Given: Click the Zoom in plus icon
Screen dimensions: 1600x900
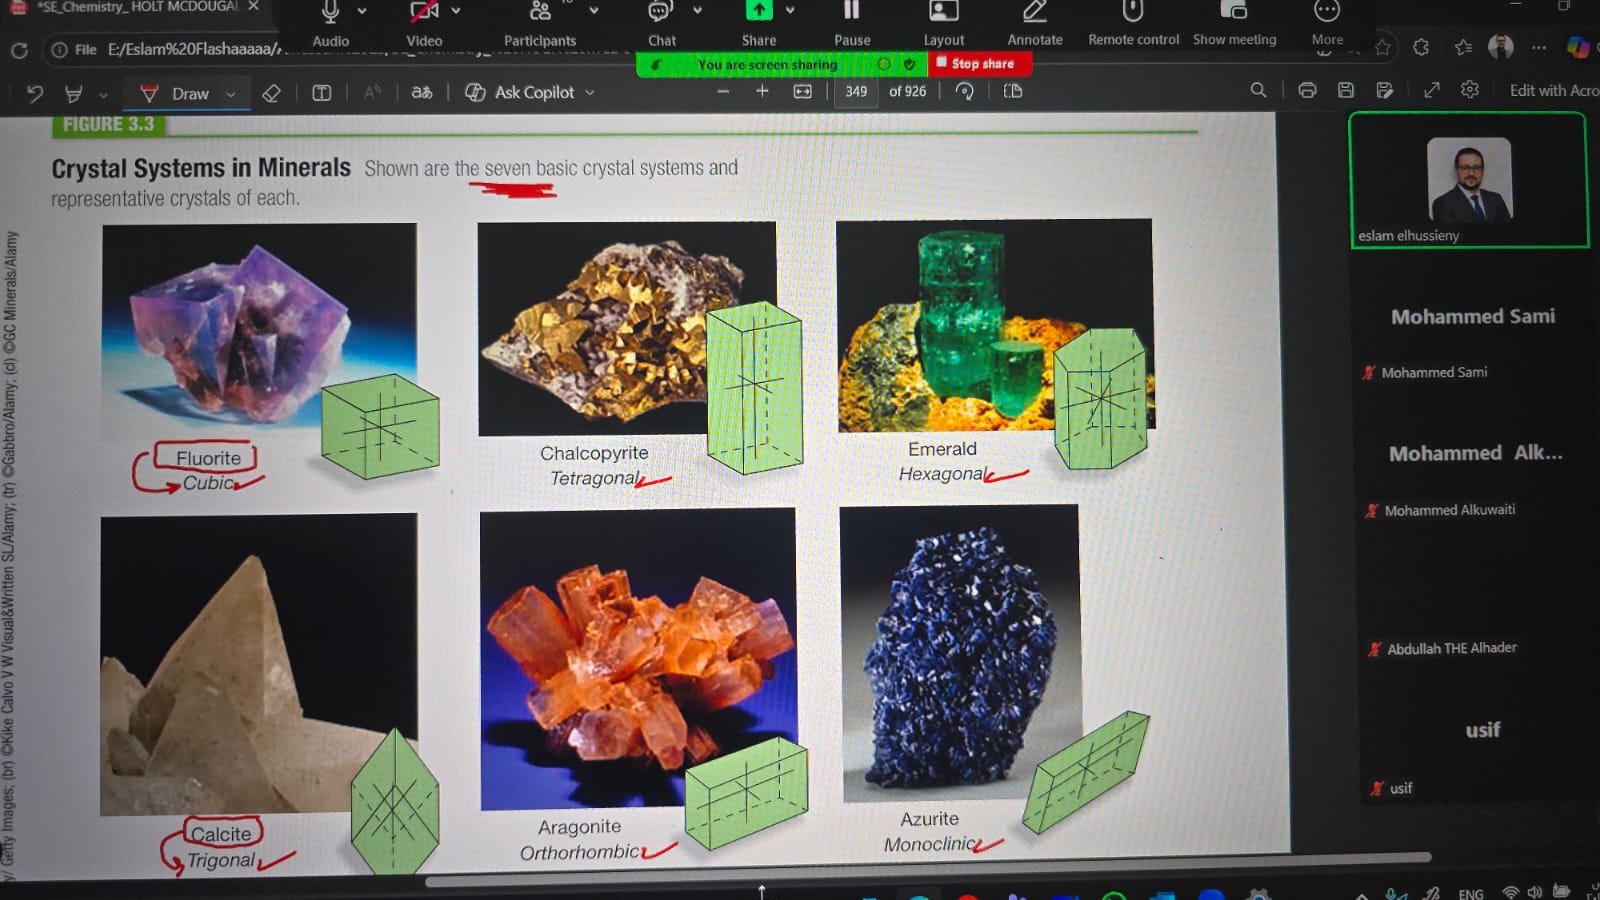Looking at the screenshot, I should (762, 91).
